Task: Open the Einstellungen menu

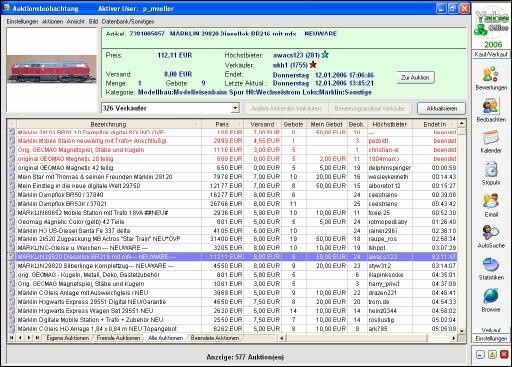Action: pyautogui.click(x=22, y=21)
